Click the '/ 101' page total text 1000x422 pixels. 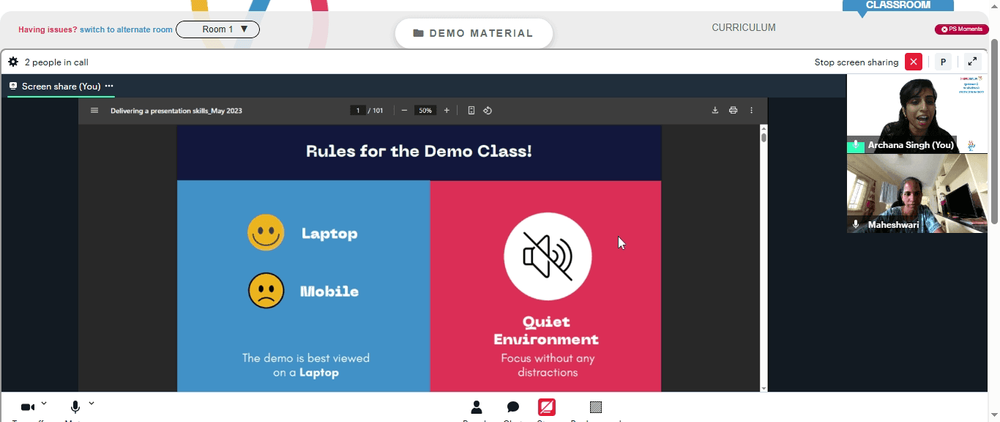[375, 111]
